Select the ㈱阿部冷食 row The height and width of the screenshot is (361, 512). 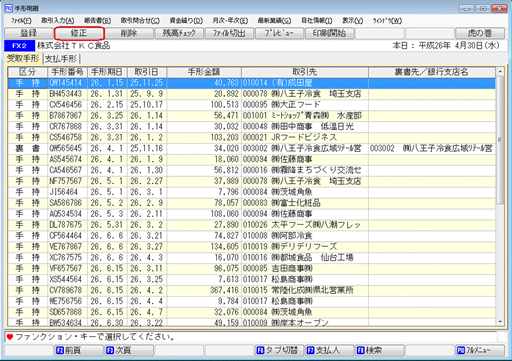(x=252, y=236)
